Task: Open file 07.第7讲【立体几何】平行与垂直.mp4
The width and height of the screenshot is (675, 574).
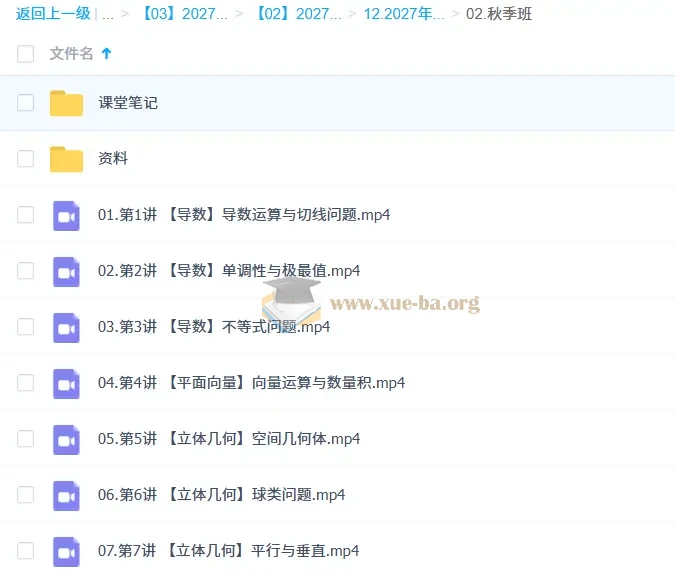Action: pyautogui.click(x=228, y=550)
